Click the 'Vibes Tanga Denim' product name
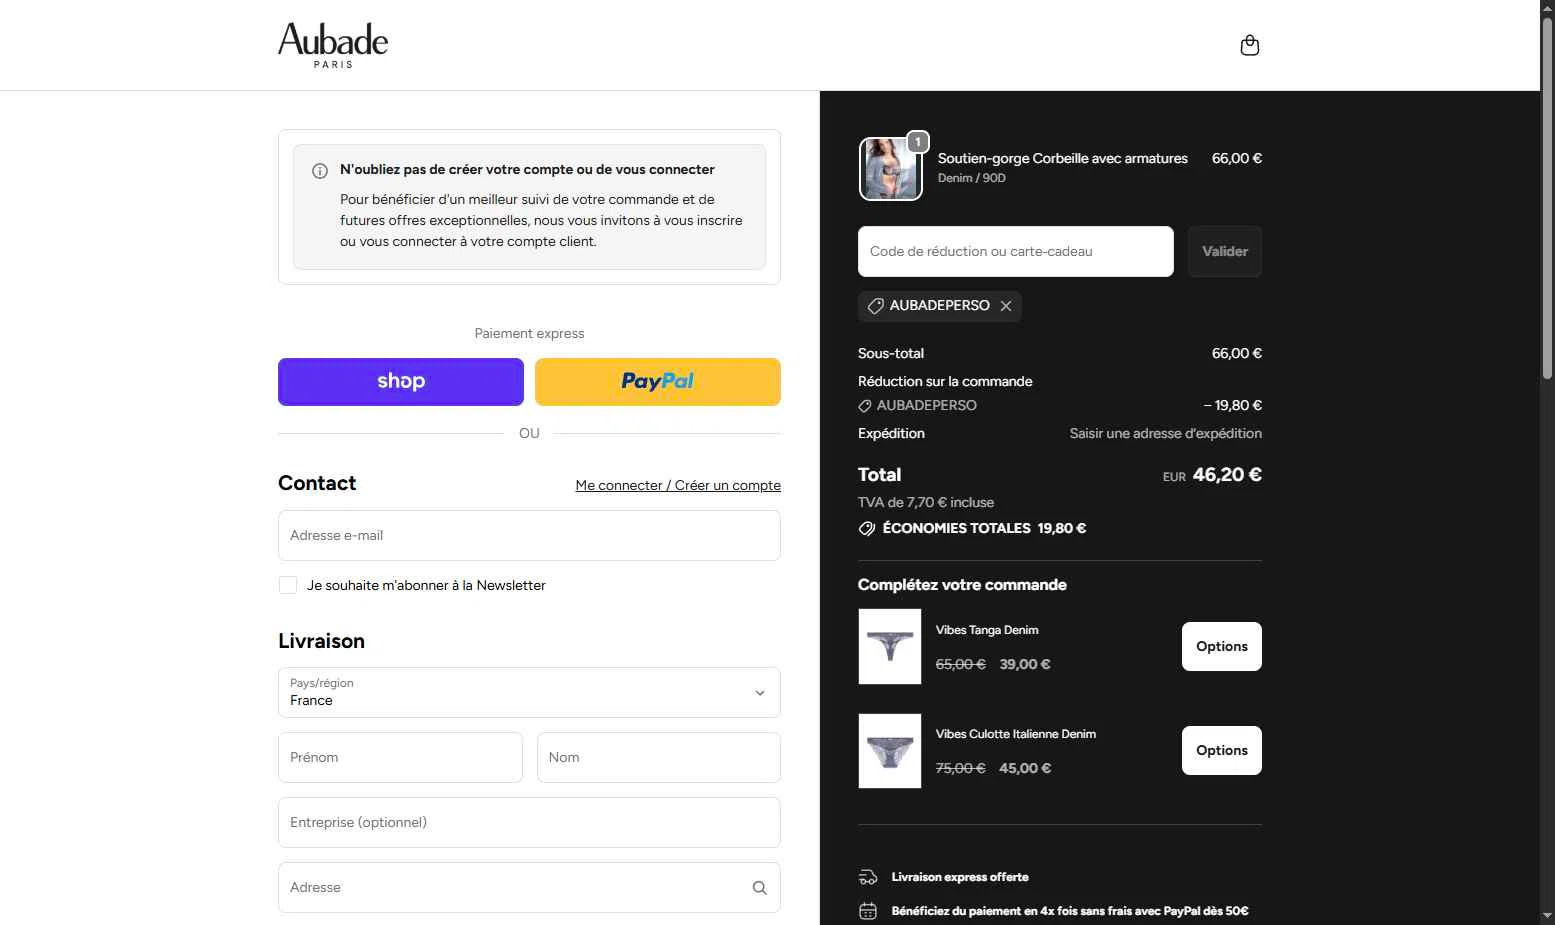Screen dimensions: 1555x925 pyautogui.click(x=987, y=630)
